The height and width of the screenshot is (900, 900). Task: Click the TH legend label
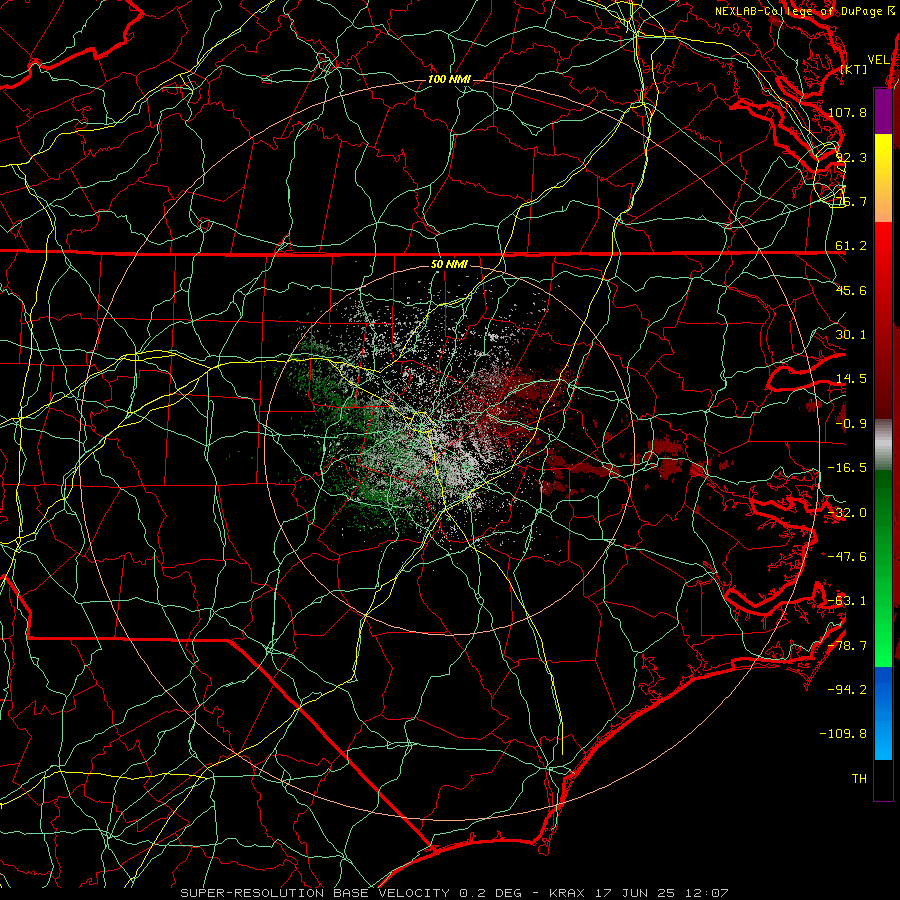pyautogui.click(x=859, y=779)
